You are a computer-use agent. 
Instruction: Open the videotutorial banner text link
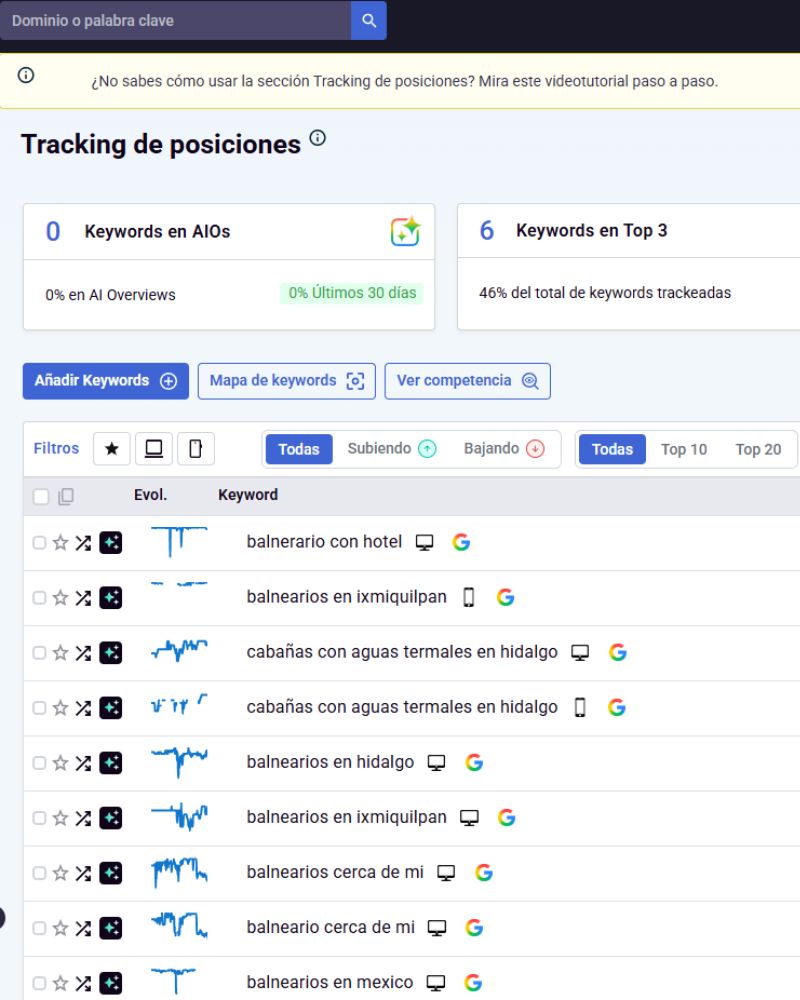point(404,81)
